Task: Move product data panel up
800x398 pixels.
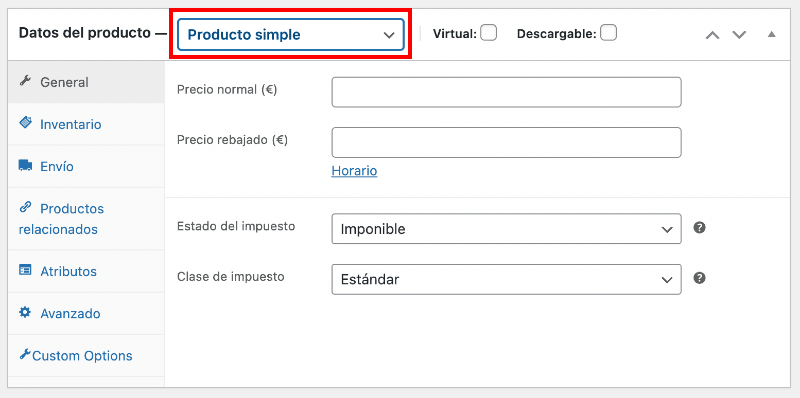Action: (x=712, y=35)
